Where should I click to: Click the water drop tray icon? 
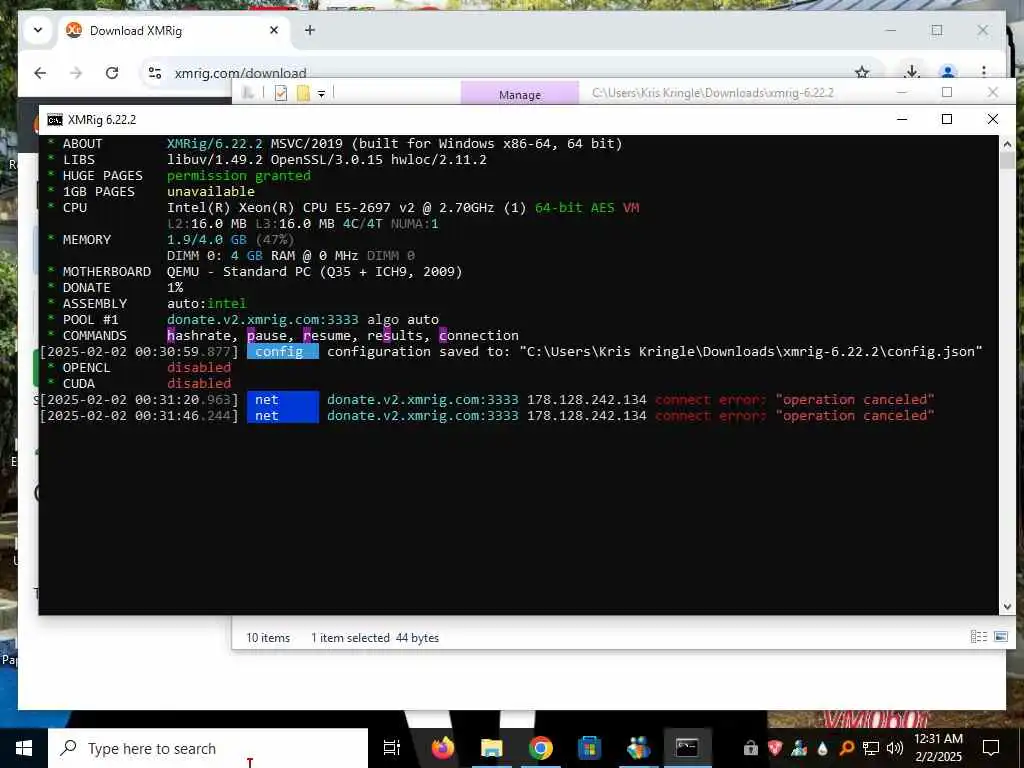pos(822,748)
